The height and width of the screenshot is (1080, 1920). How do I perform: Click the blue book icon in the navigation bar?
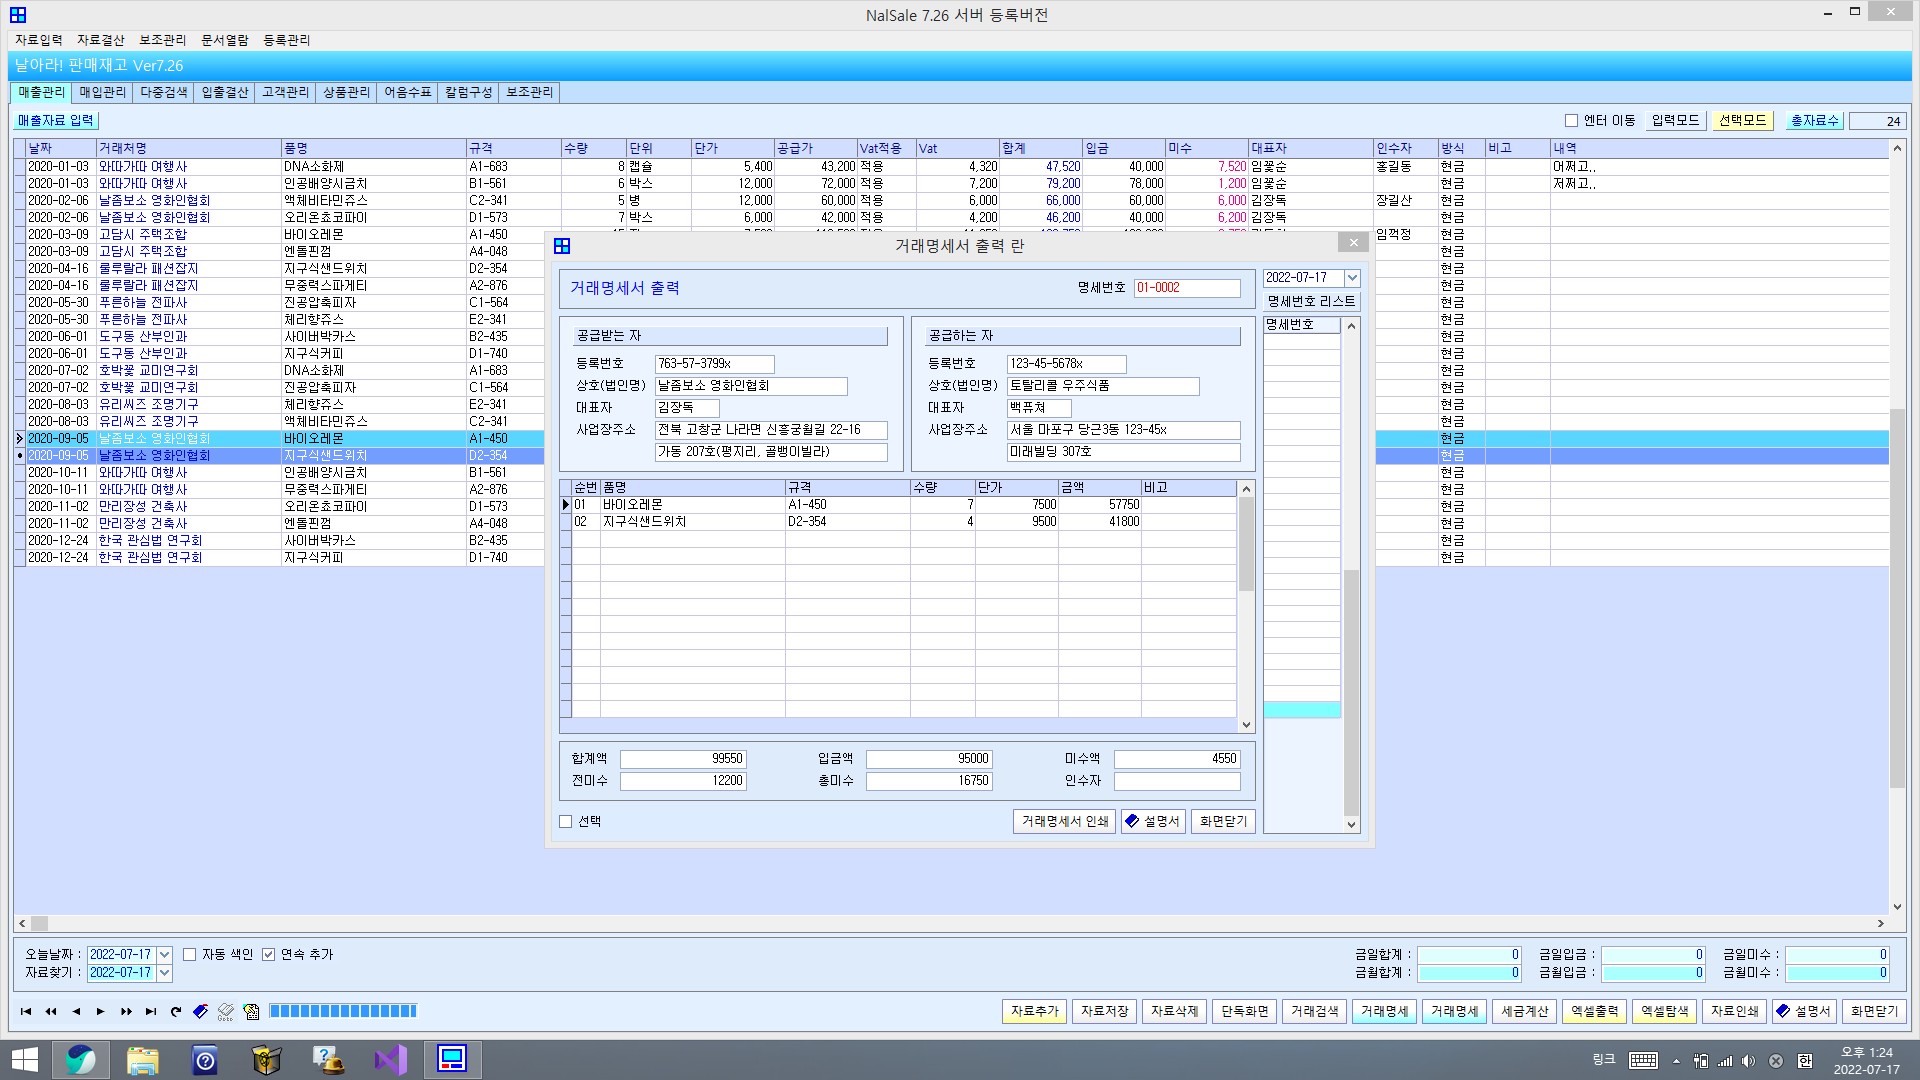click(x=201, y=1012)
